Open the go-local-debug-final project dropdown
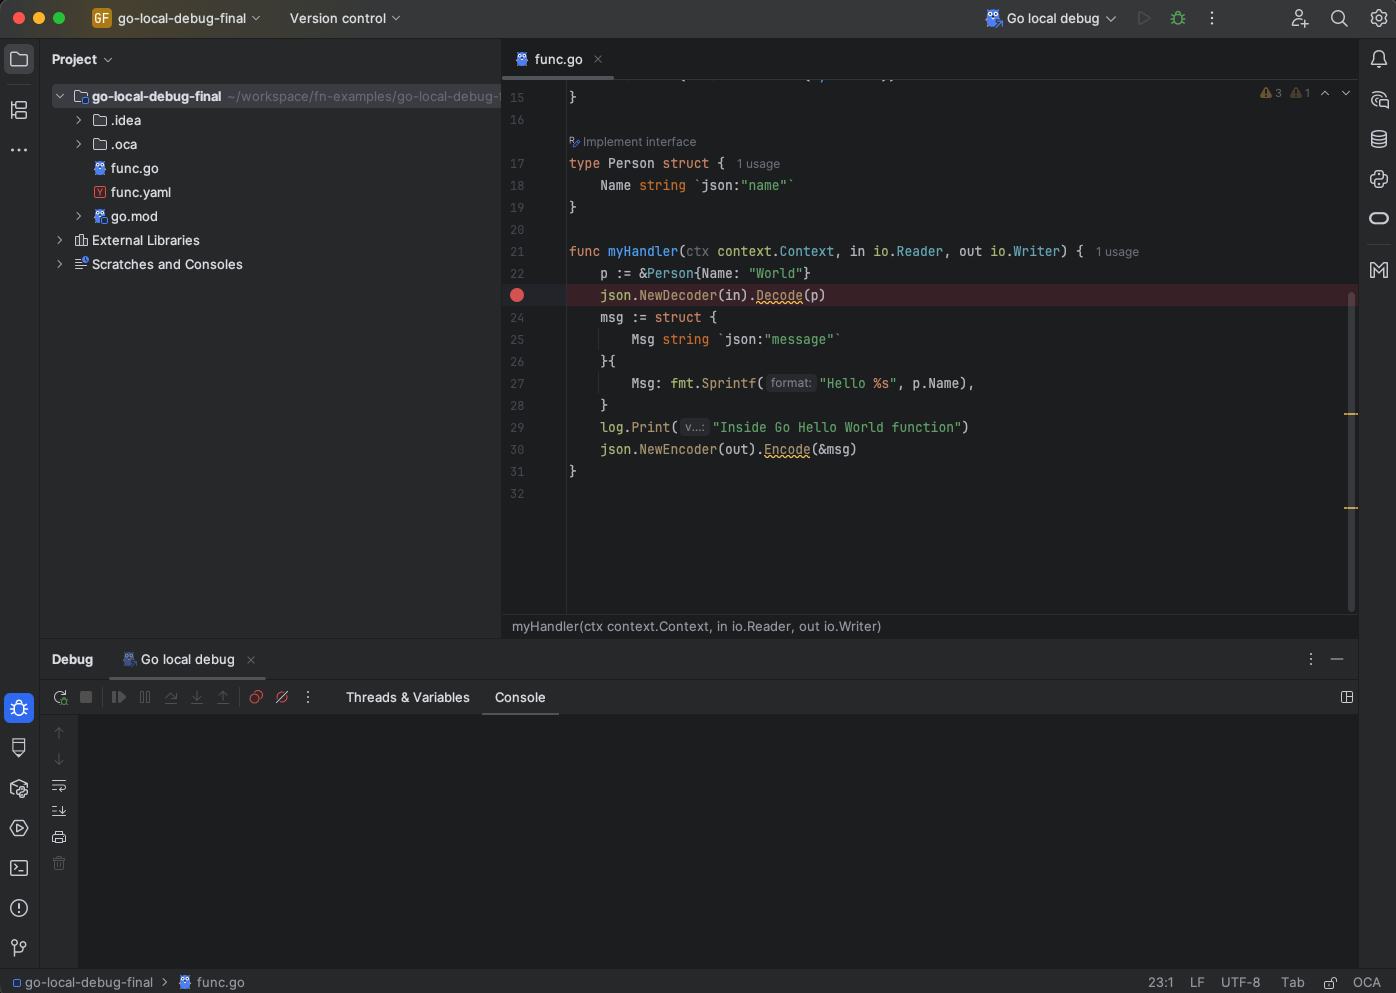The width and height of the screenshot is (1396, 993). [x=176, y=18]
